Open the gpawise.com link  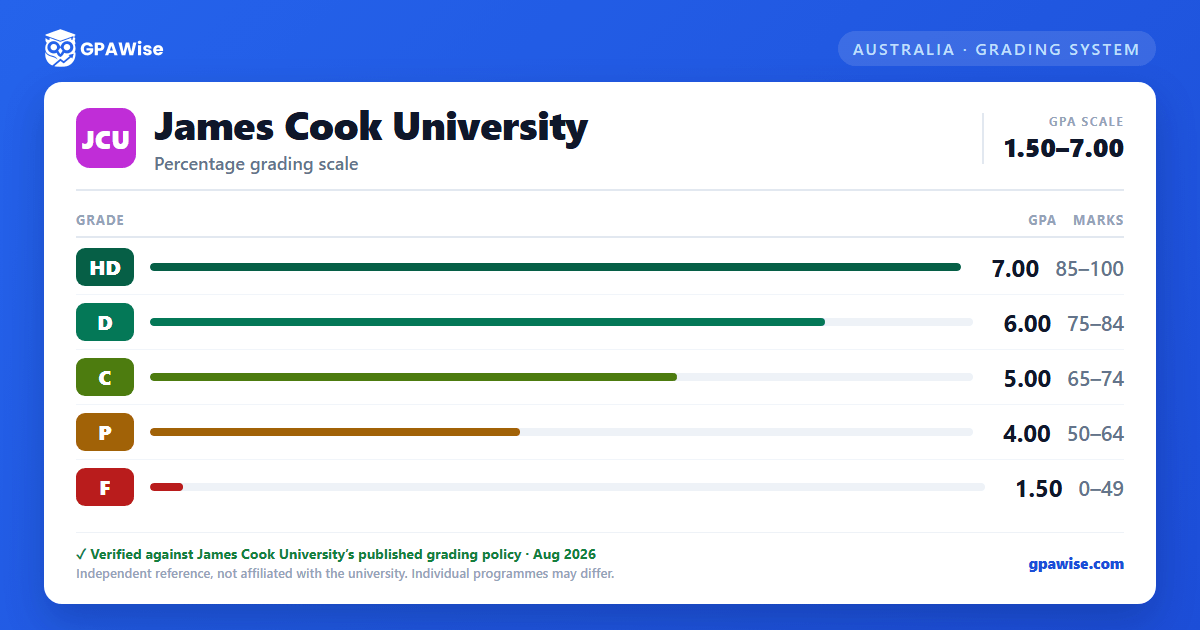tap(1076, 564)
